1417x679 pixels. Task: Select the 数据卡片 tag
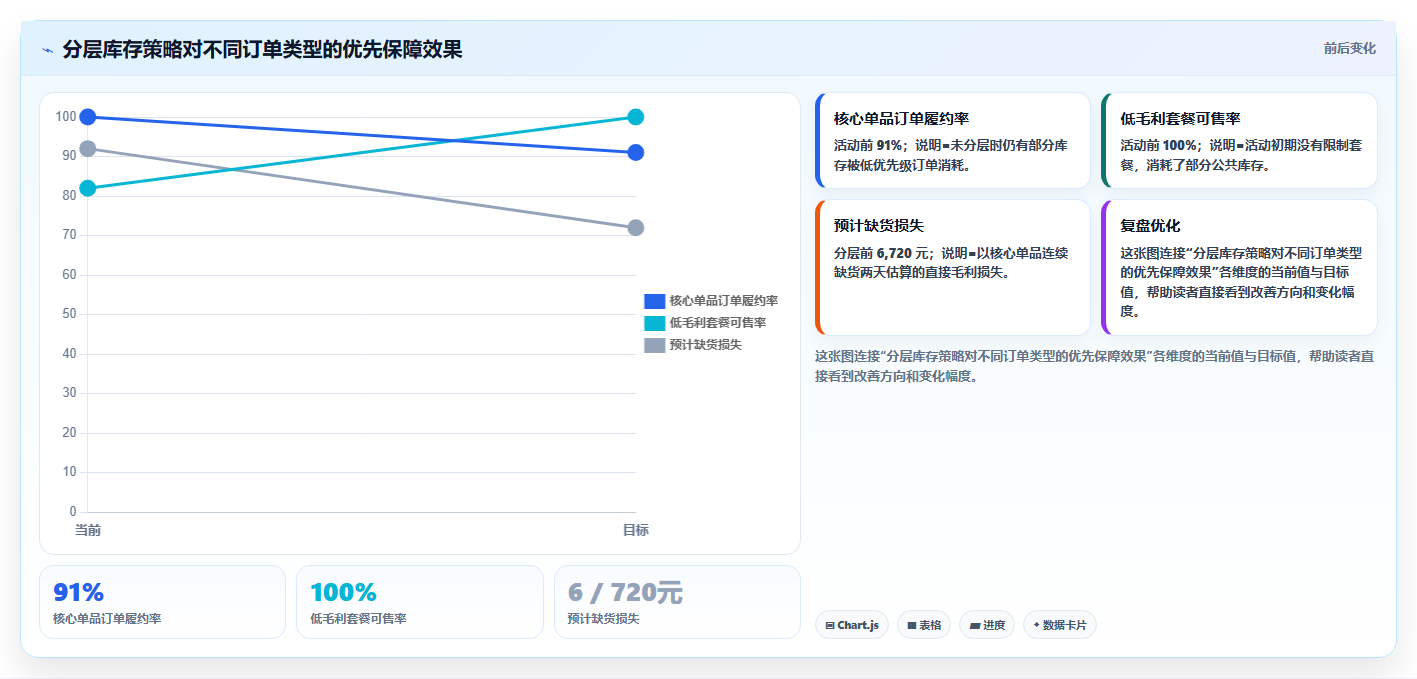coord(1060,625)
